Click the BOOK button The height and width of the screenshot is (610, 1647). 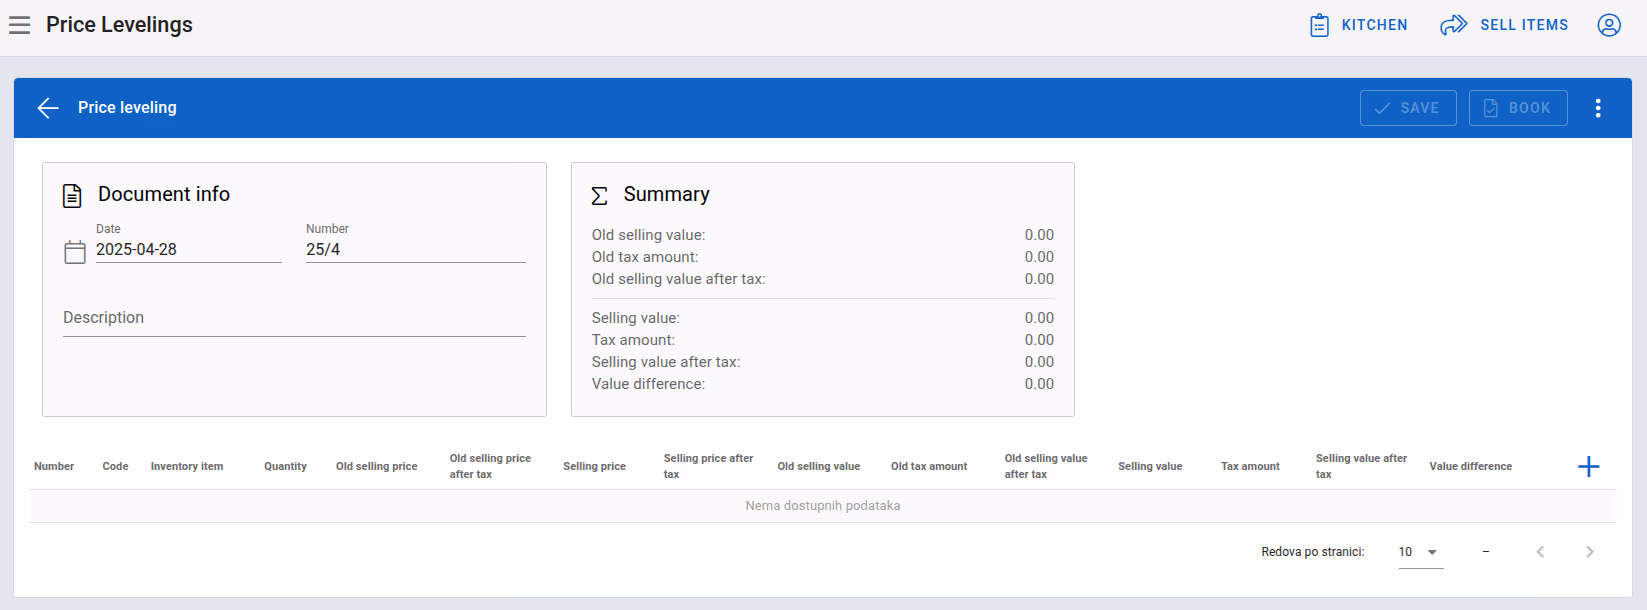pos(1518,108)
